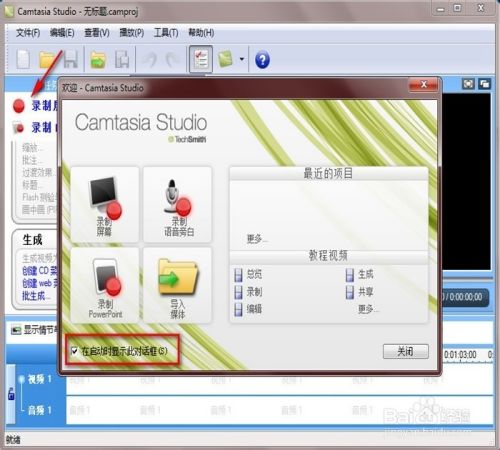This screenshot has width=500, height=450.
Task: Click 创建 web link in 生成 panel
Action: coord(40,283)
